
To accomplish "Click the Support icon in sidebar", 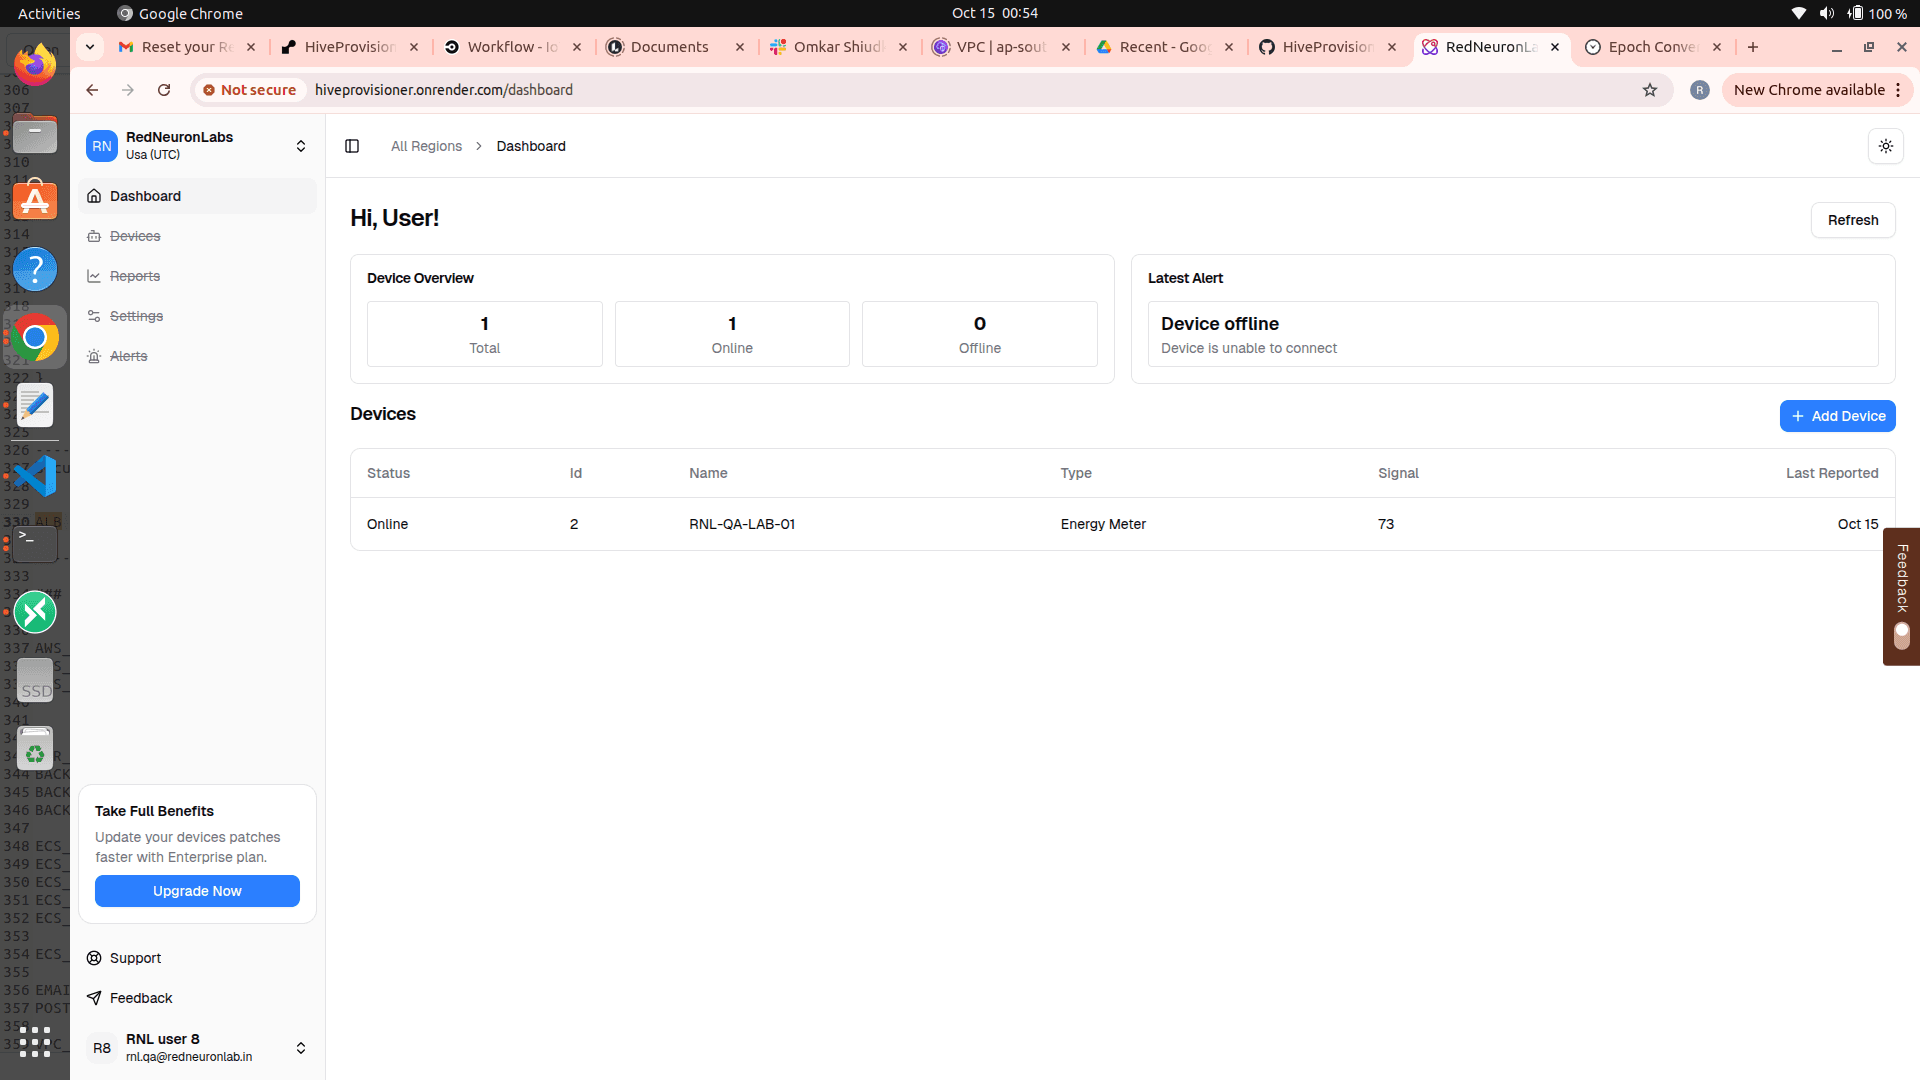I will [x=94, y=958].
